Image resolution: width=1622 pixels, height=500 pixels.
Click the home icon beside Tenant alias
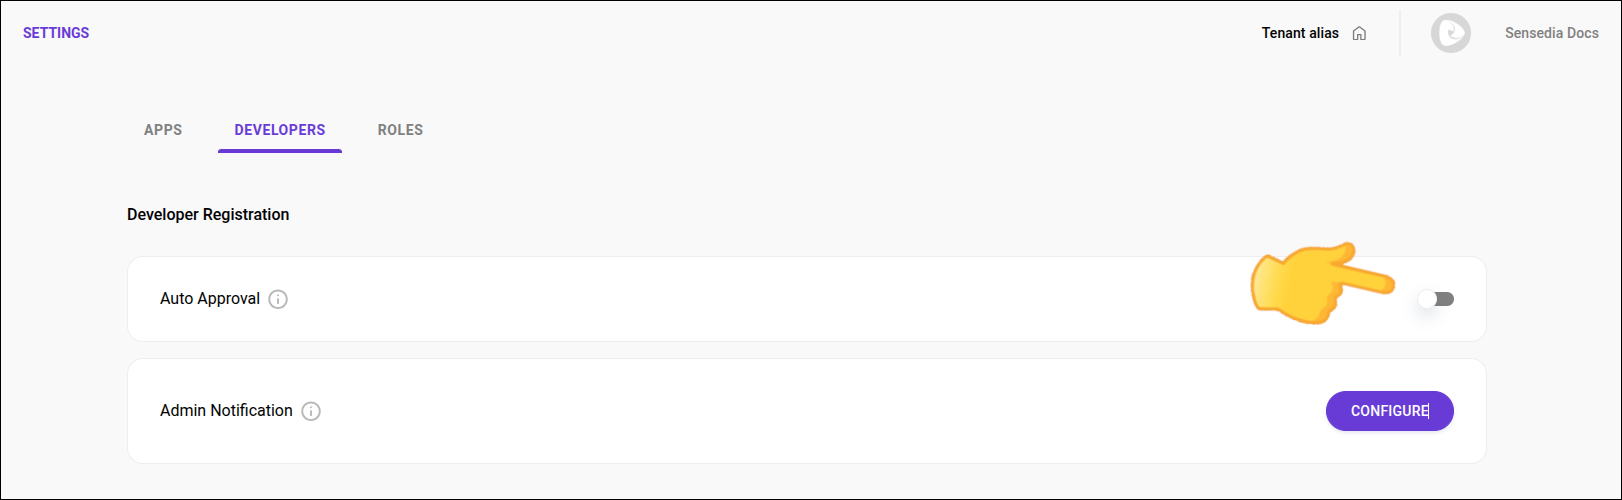coord(1359,33)
